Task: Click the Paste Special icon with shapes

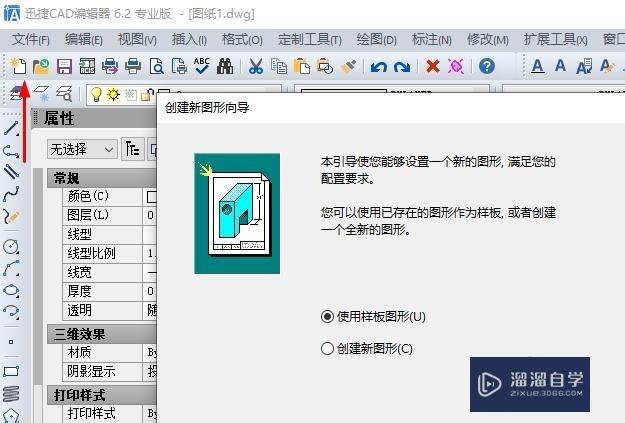Action: pyautogui.click(x=325, y=66)
